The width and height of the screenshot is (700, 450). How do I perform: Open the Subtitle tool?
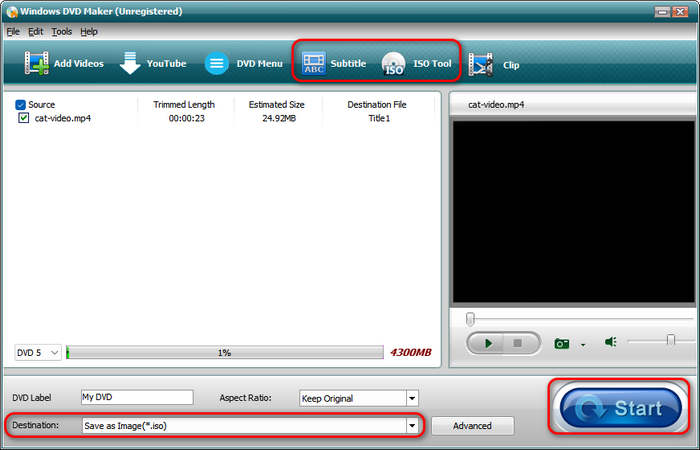(333, 63)
